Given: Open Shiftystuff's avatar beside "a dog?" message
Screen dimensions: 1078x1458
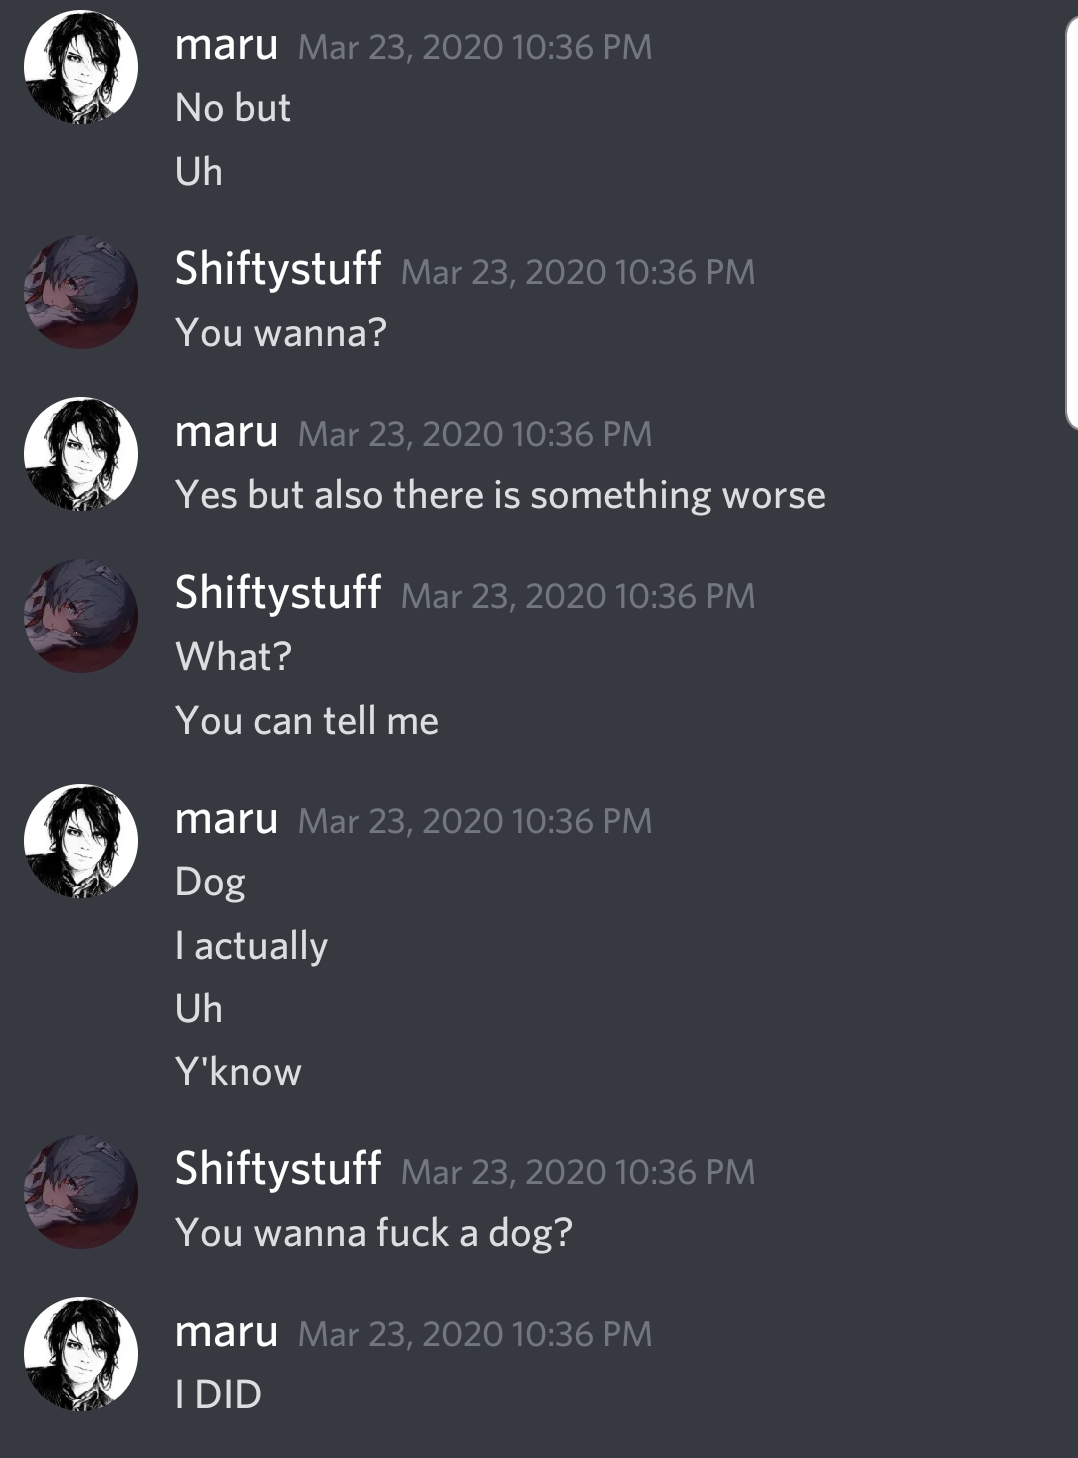Looking at the screenshot, I should tap(81, 1191).
